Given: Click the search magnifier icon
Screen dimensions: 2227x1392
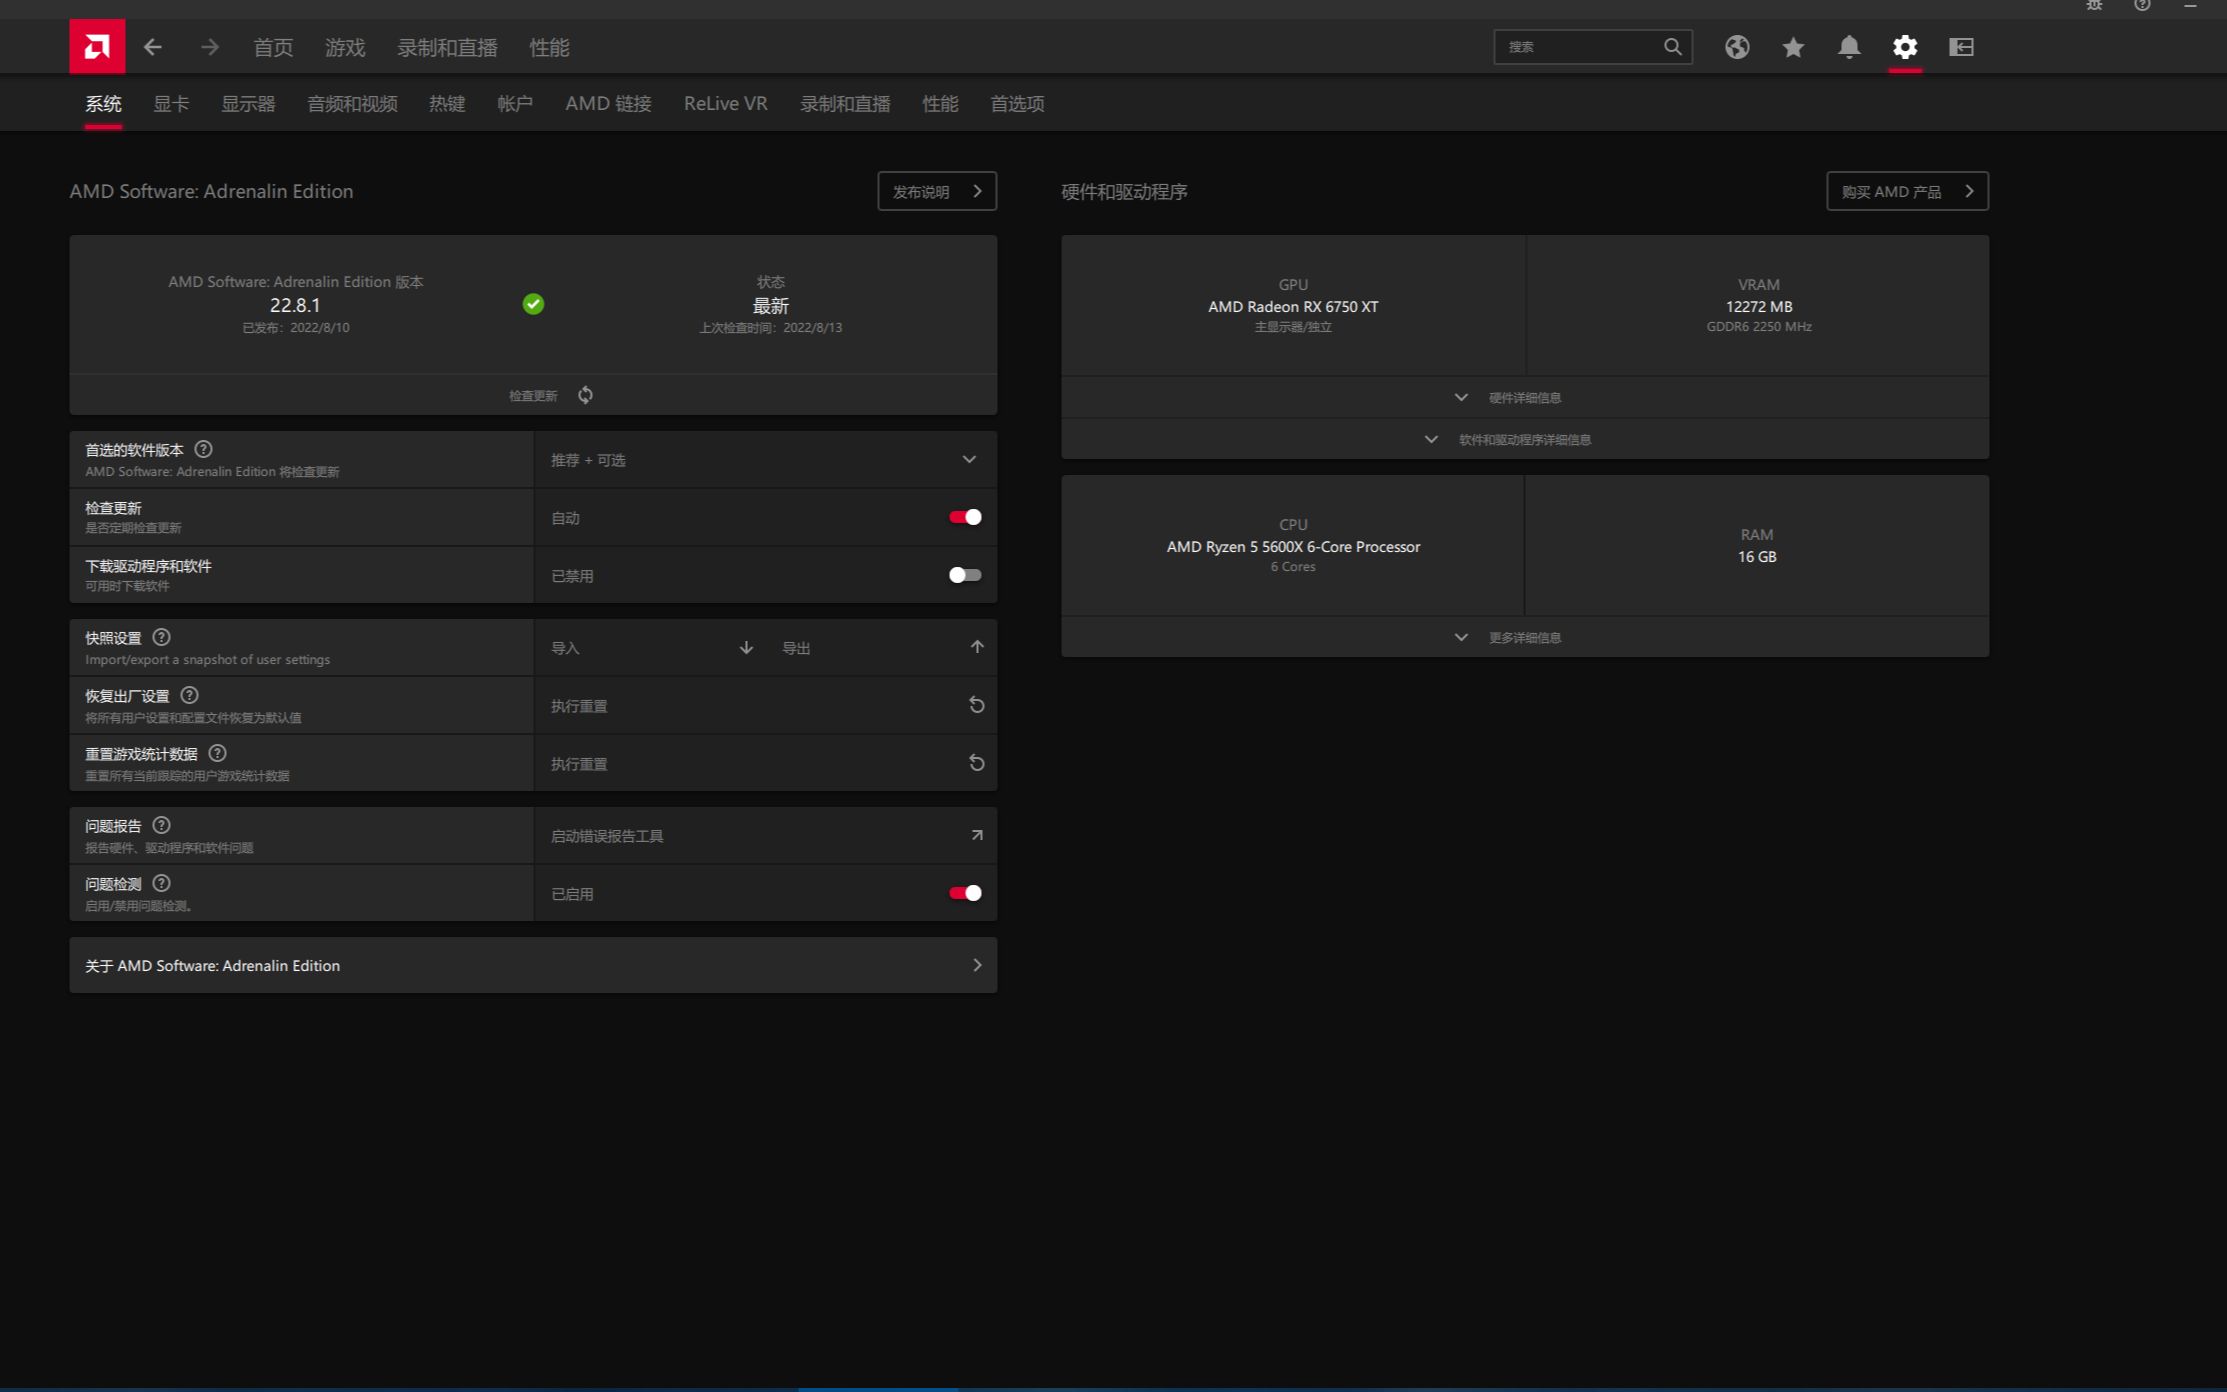Looking at the screenshot, I should pyautogui.click(x=1672, y=47).
